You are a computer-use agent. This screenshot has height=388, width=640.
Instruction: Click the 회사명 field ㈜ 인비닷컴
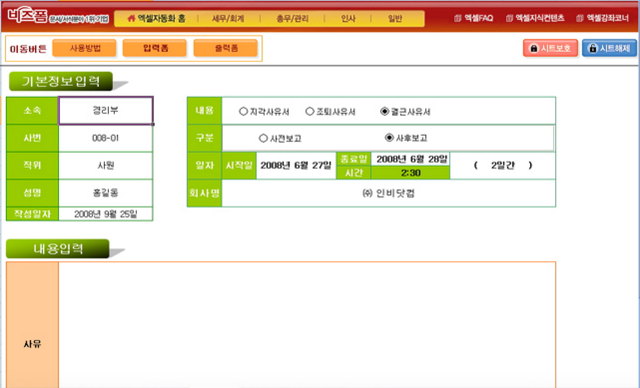[389, 193]
